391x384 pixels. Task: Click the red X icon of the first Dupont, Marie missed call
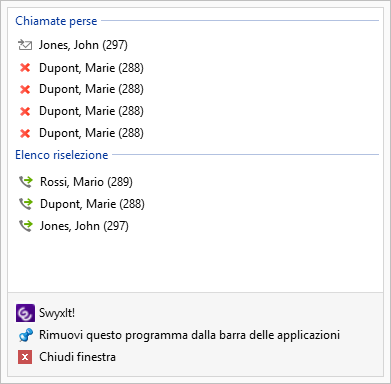25,68
